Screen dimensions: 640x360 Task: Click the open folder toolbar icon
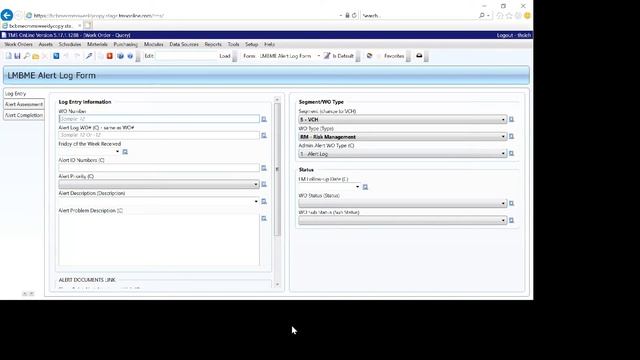[x=36, y=56]
